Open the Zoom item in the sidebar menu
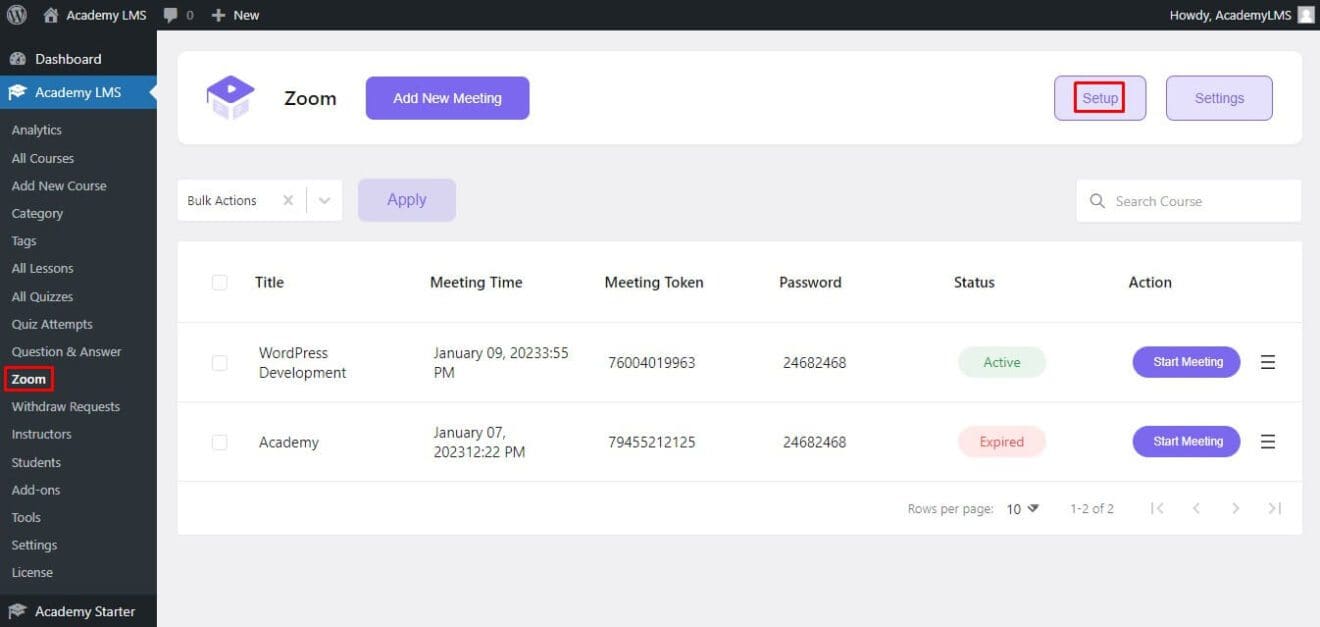The image size is (1320, 627). [28, 378]
